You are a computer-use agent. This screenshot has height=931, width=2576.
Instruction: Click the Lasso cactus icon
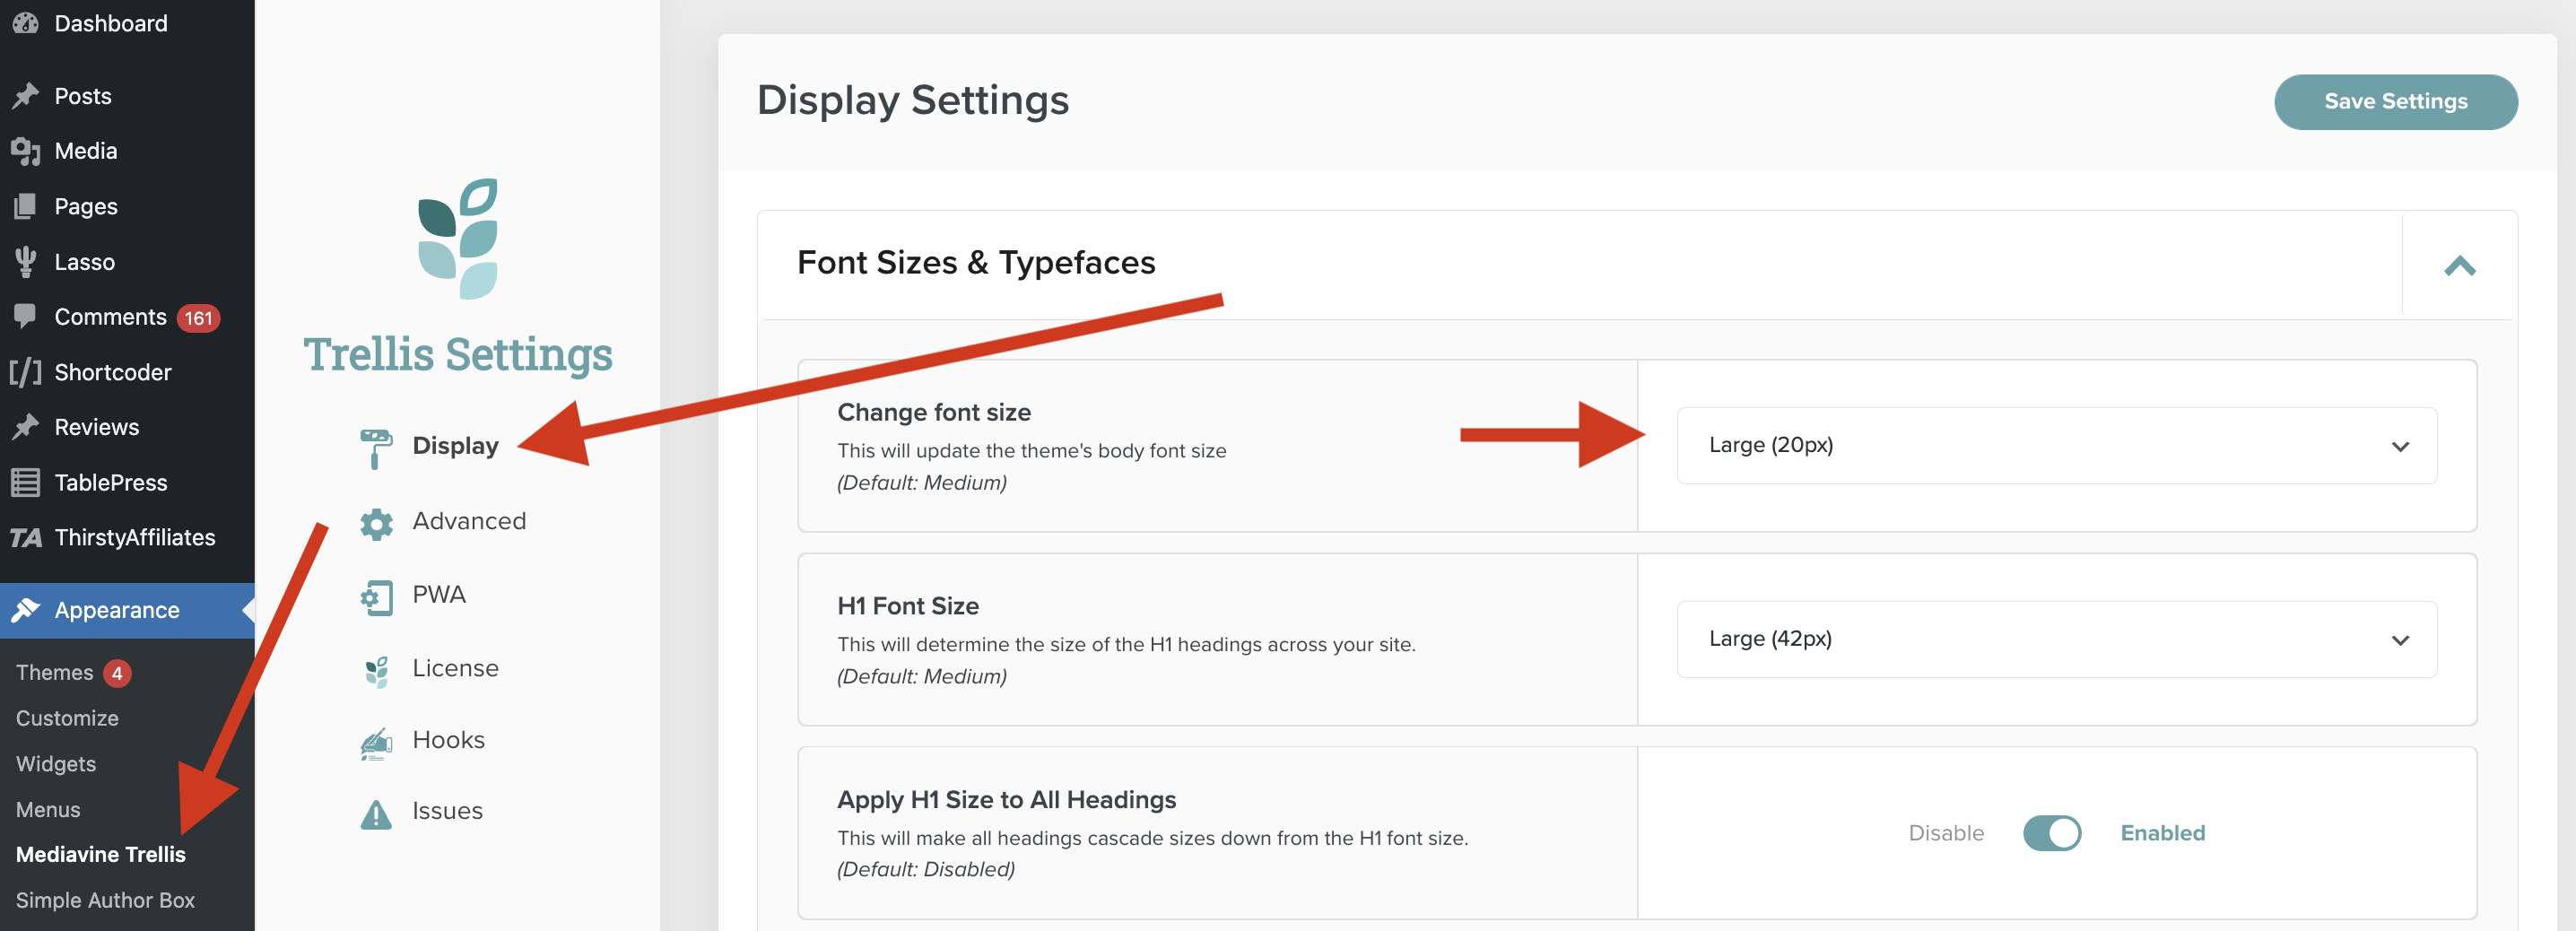pos(25,261)
